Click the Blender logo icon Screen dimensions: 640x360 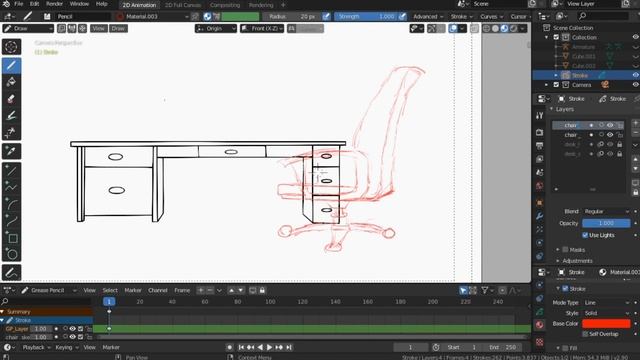click(x=7, y=4)
